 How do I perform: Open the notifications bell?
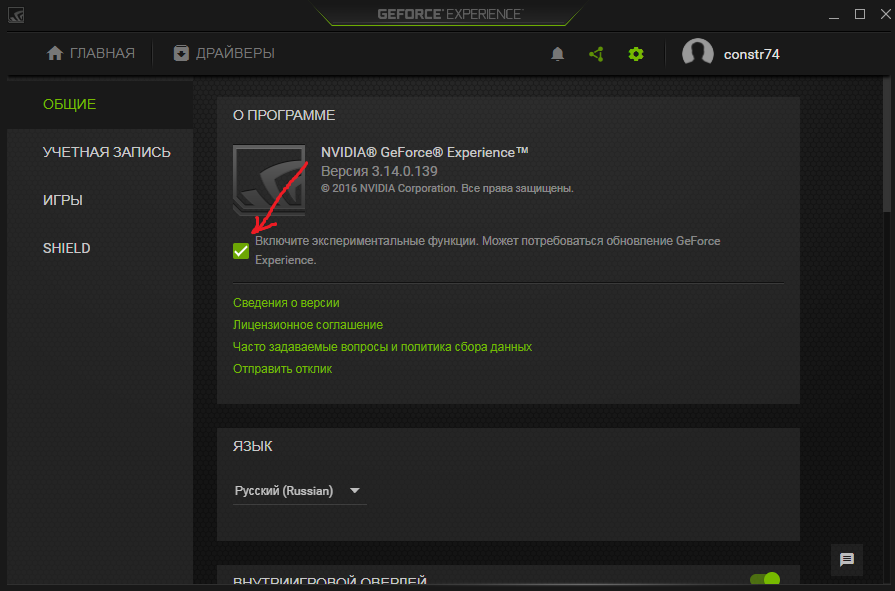tap(557, 54)
